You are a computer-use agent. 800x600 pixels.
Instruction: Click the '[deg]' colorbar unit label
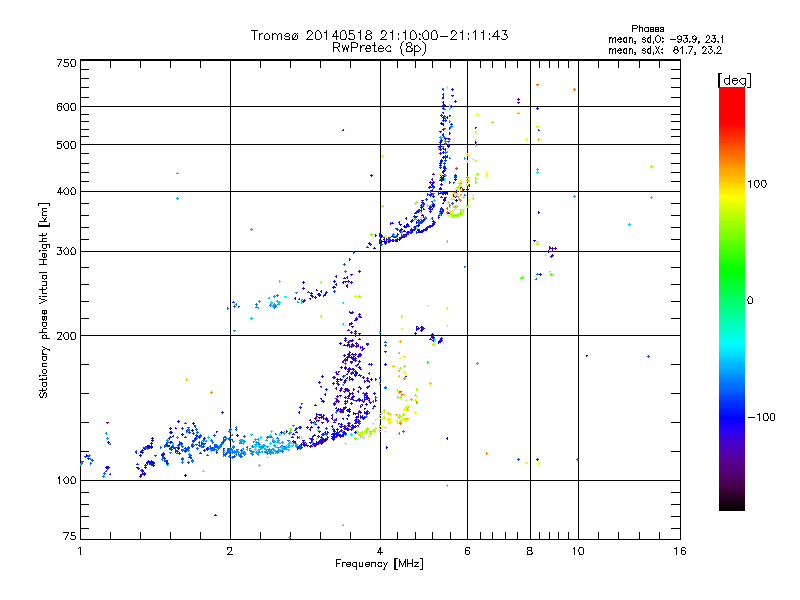[734, 80]
